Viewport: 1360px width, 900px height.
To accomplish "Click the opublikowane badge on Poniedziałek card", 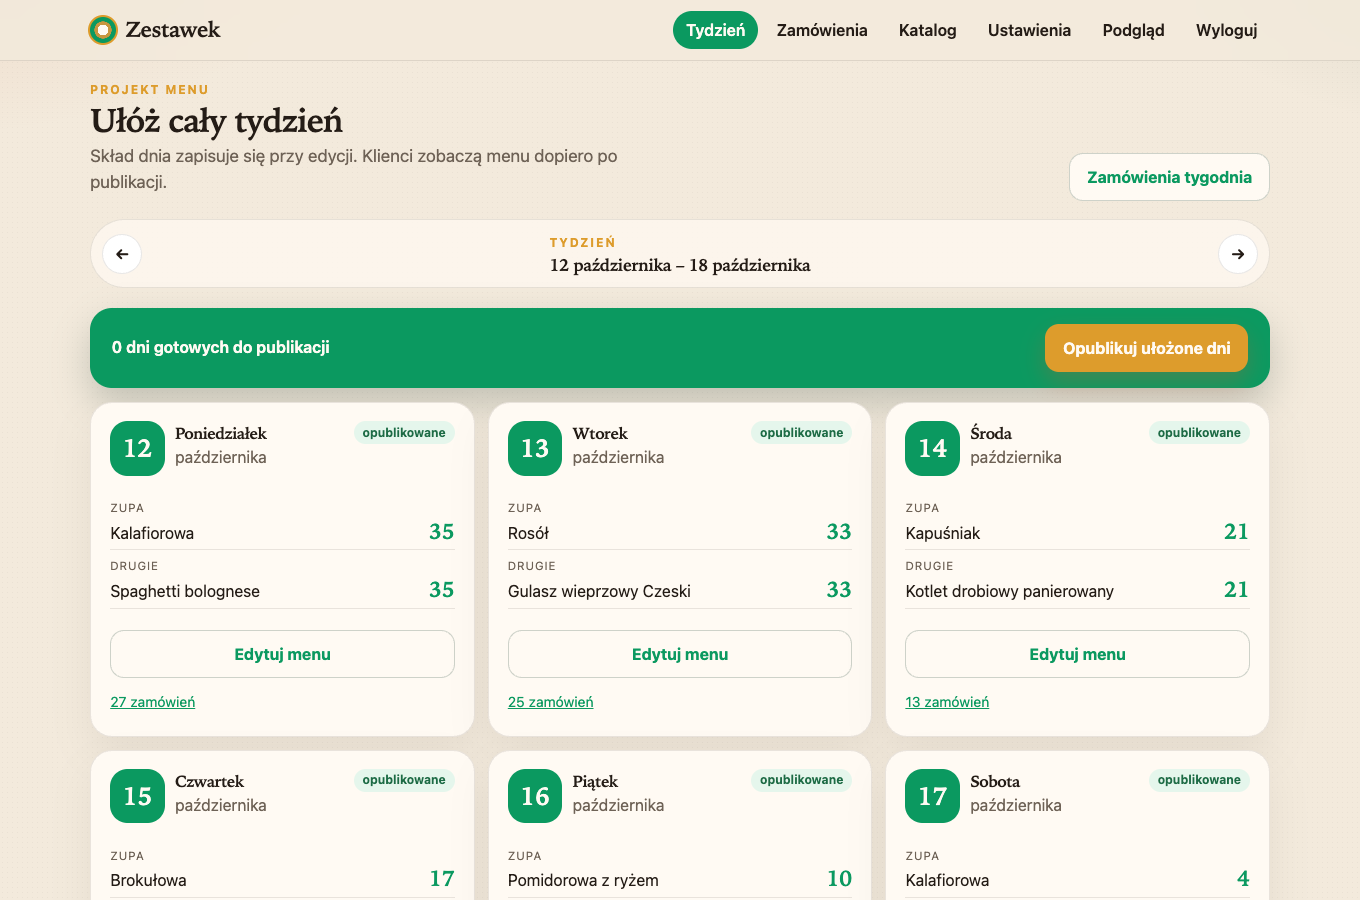I will [404, 433].
